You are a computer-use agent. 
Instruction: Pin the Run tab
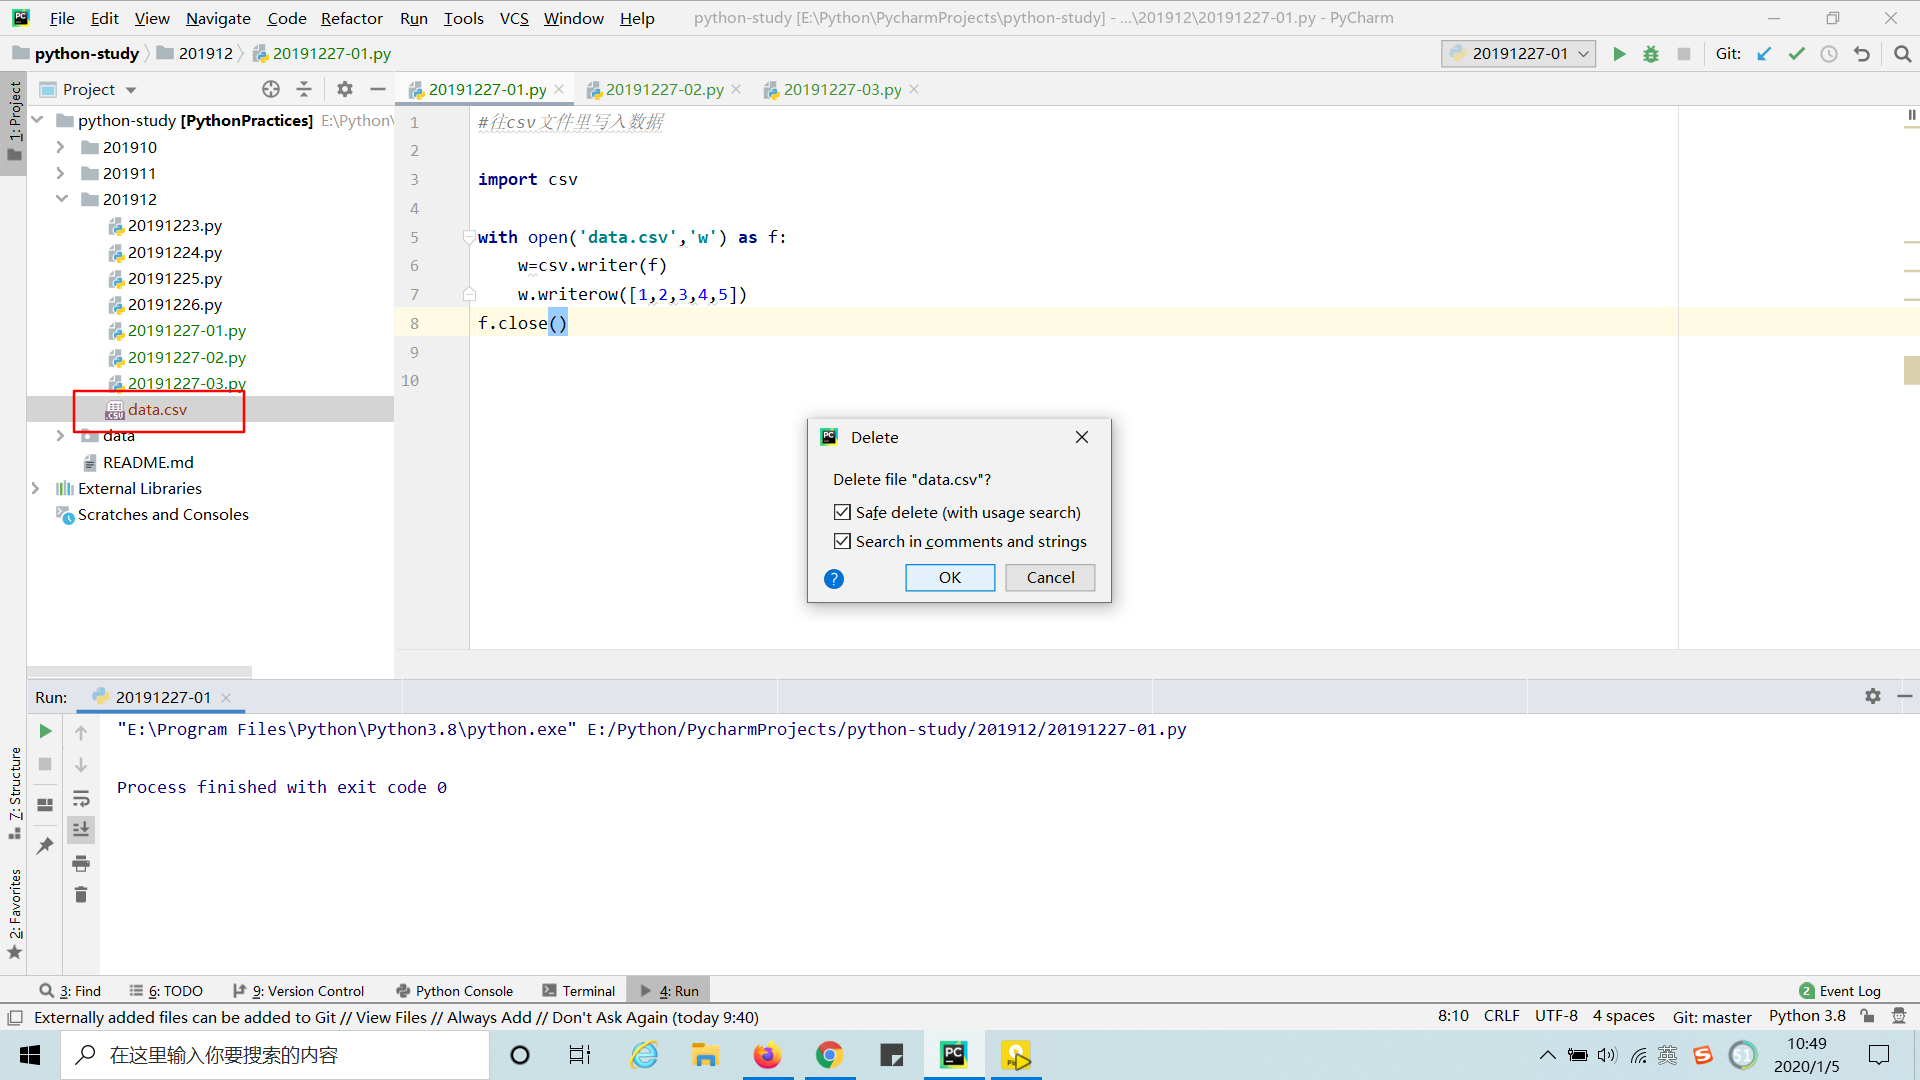(x=45, y=846)
